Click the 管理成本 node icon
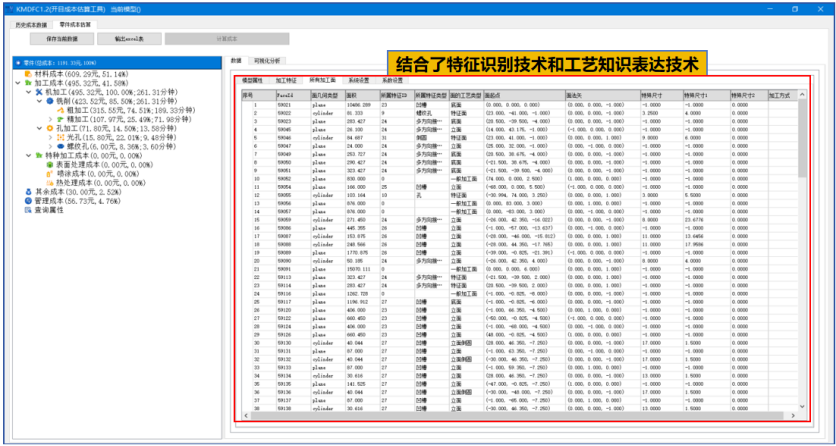The height and width of the screenshot is (446, 836). point(27,199)
